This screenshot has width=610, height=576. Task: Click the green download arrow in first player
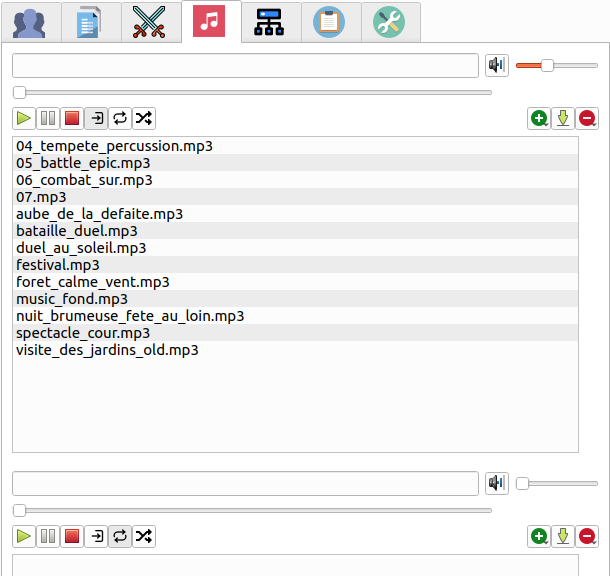coord(563,119)
